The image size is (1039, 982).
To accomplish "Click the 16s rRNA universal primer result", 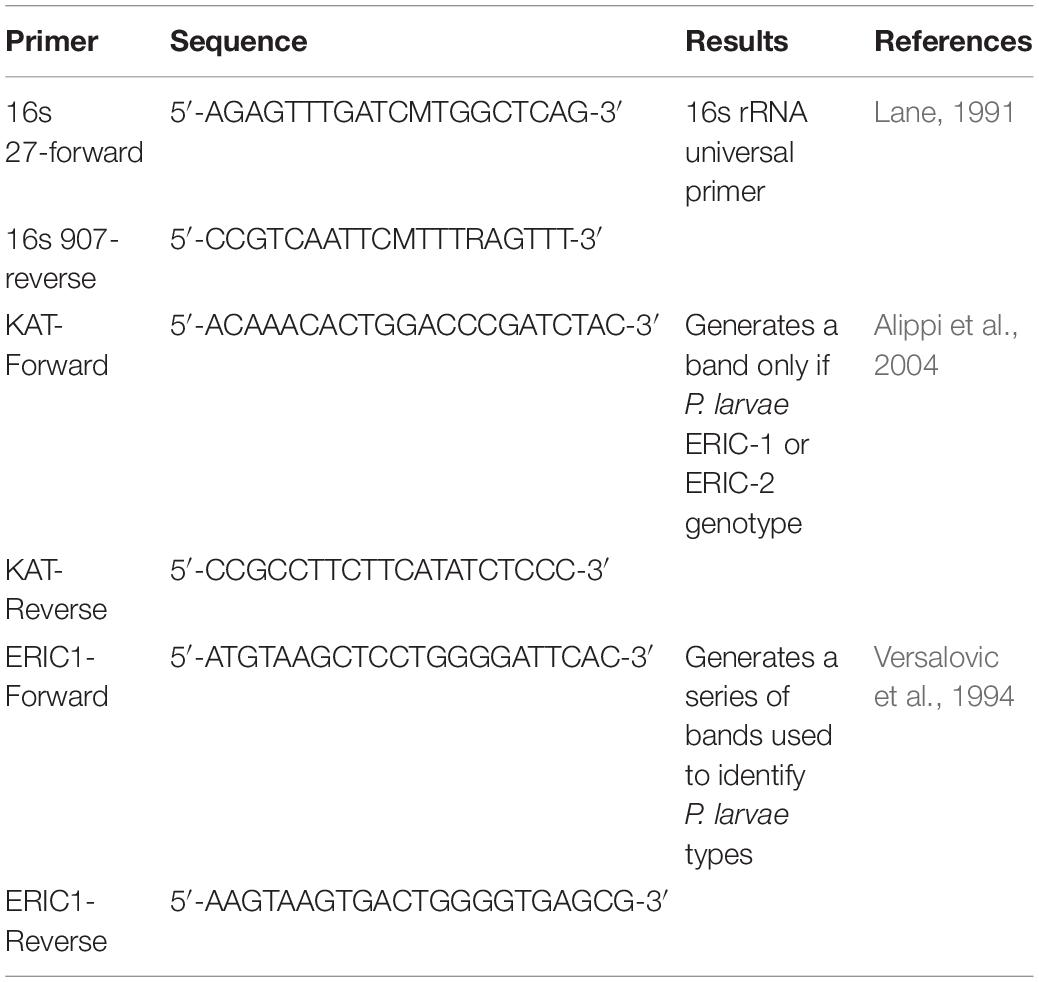I will pos(746,152).
